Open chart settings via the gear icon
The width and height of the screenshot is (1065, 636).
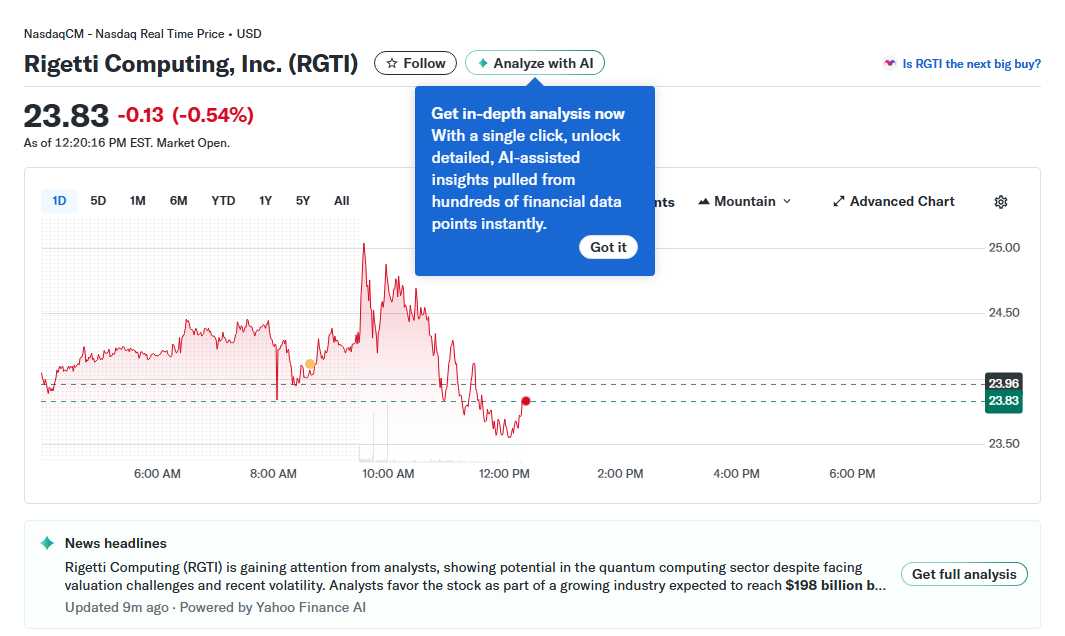coord(1000,202)
